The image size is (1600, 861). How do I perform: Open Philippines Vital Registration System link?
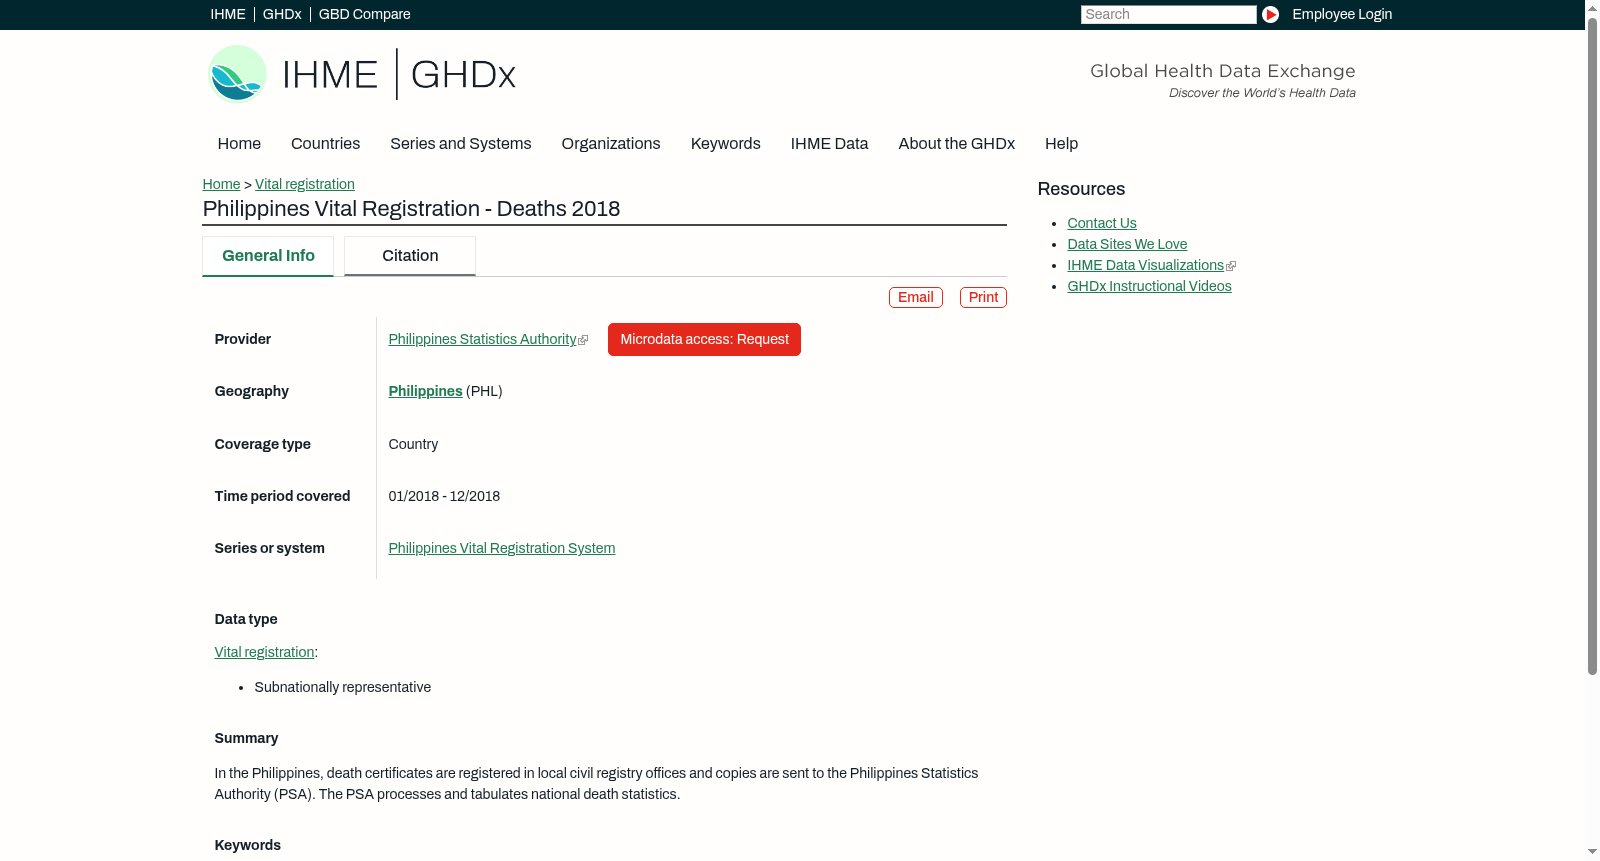tap(502, 549)
